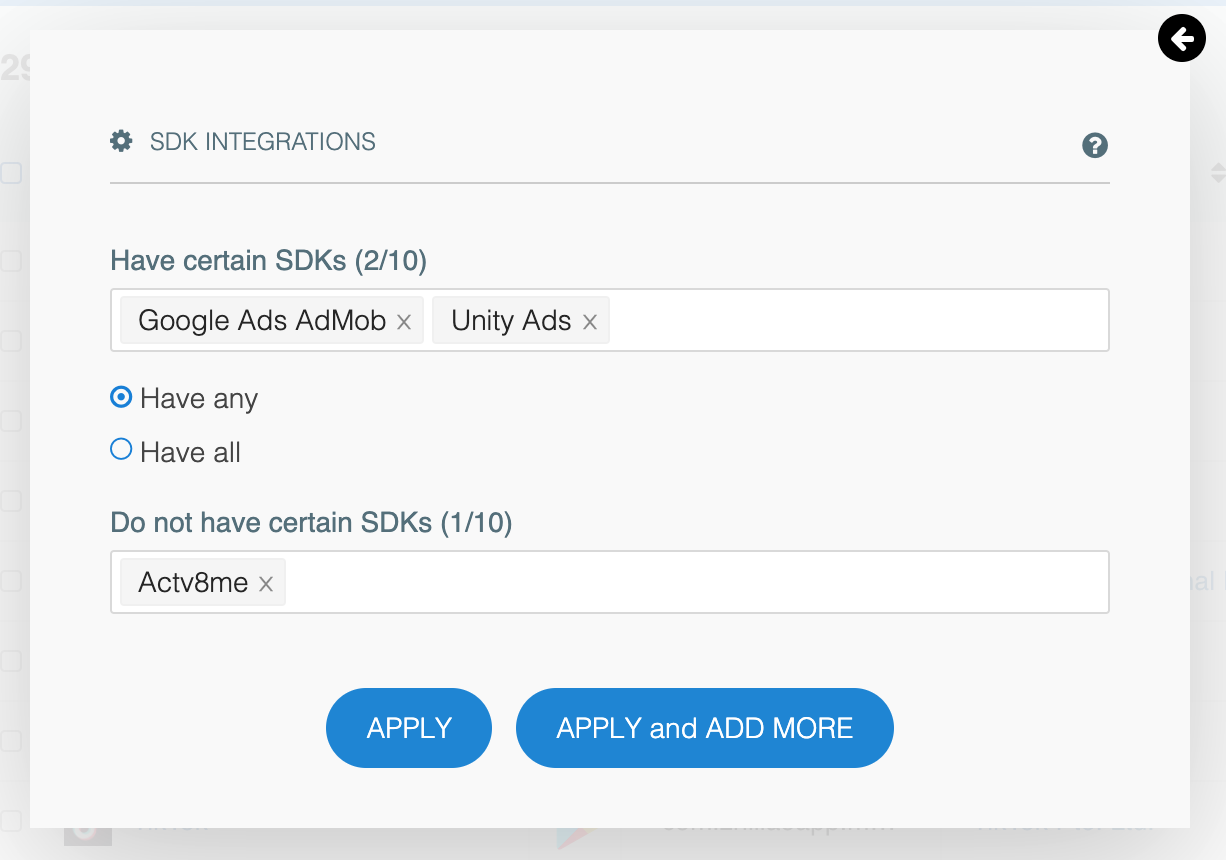Select the "Have any" radio button
The height and width of the screenshot is (860, 1226).
tap(120, 397)
